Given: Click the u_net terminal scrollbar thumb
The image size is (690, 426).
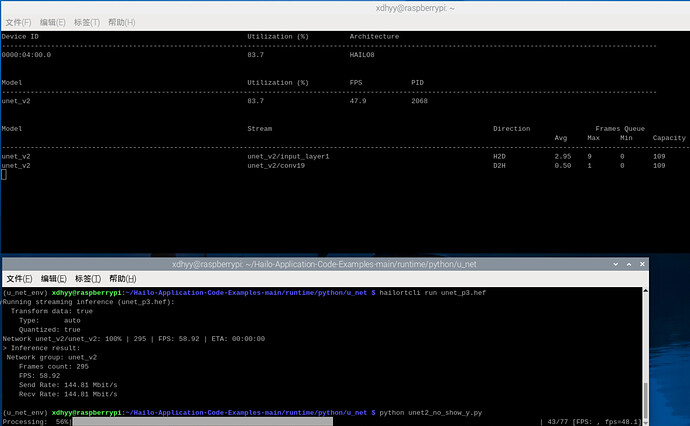Looking at the screenshot, I should [646, 400].
